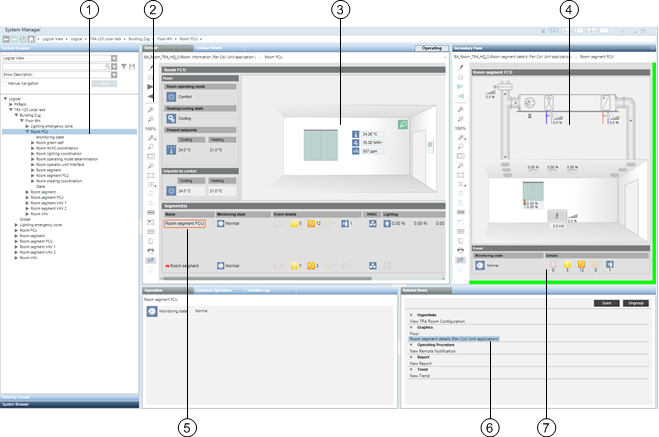Click the HVAC icon for Room segment FCU
The width and height of the screenshot is (659, 437).
pos(372,224)
